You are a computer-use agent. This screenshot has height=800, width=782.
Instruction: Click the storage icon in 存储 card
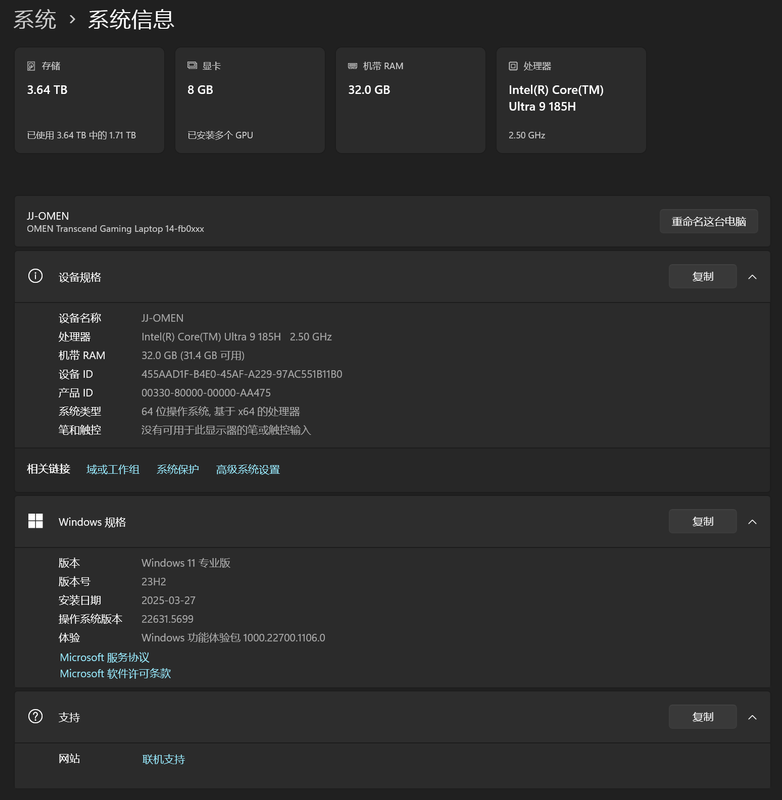[31, 66]
